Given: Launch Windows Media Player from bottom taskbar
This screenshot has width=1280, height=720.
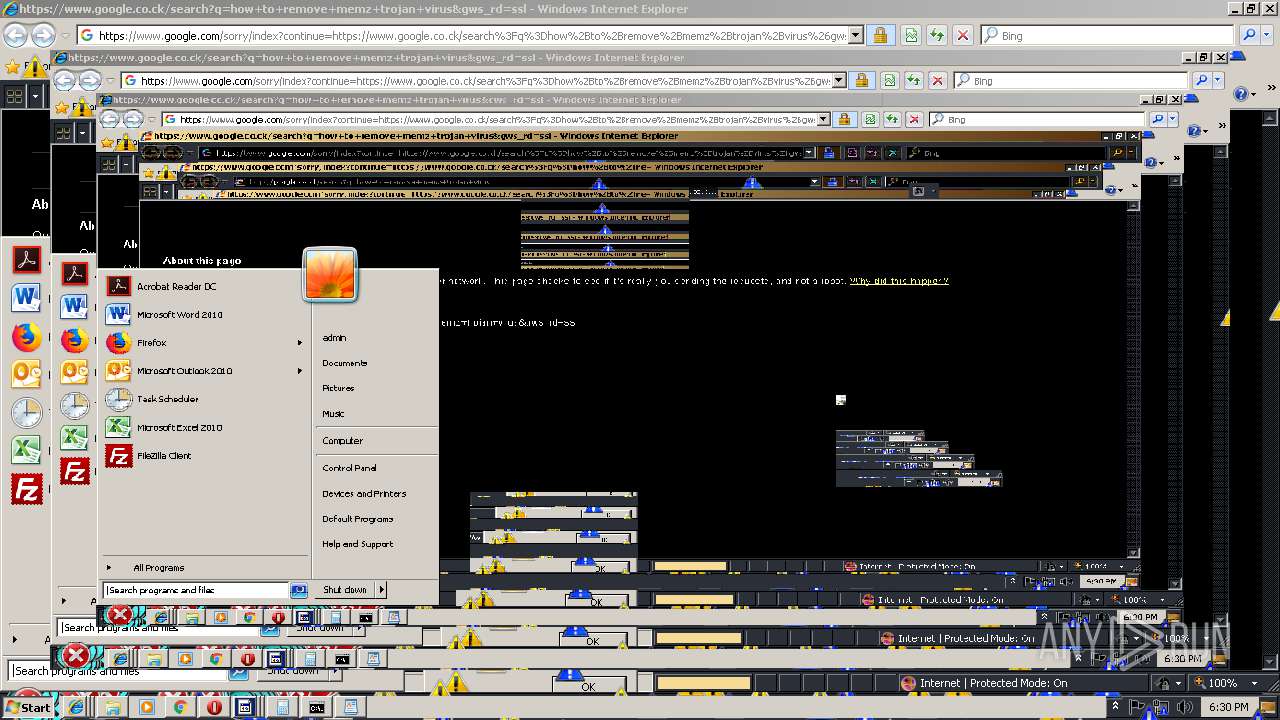Looking at the screenshot, I should tap(147, 707).
